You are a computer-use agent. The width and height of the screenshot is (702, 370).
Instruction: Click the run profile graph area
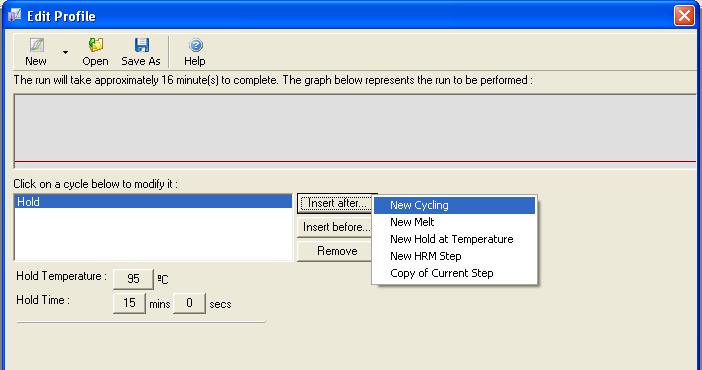355,130
